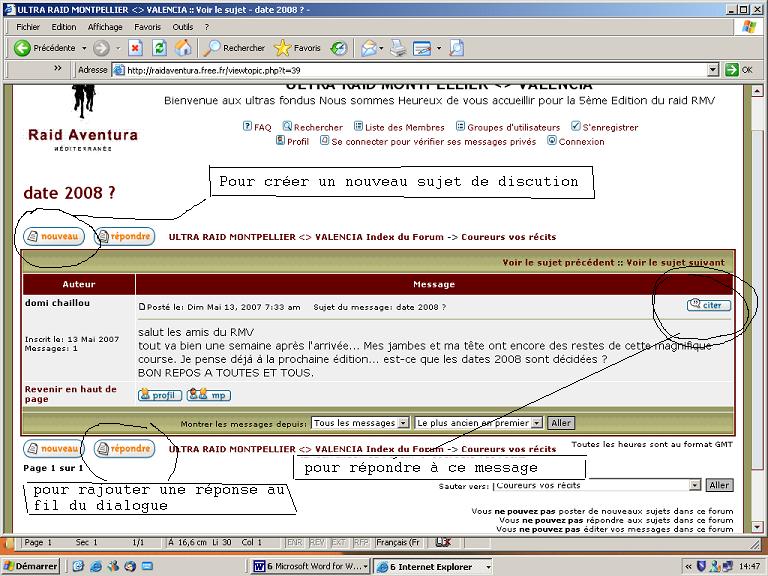Switch to Internet Explorer taskbar group
The height and width of the screenshot is (576, 768).
coord(433,566)
